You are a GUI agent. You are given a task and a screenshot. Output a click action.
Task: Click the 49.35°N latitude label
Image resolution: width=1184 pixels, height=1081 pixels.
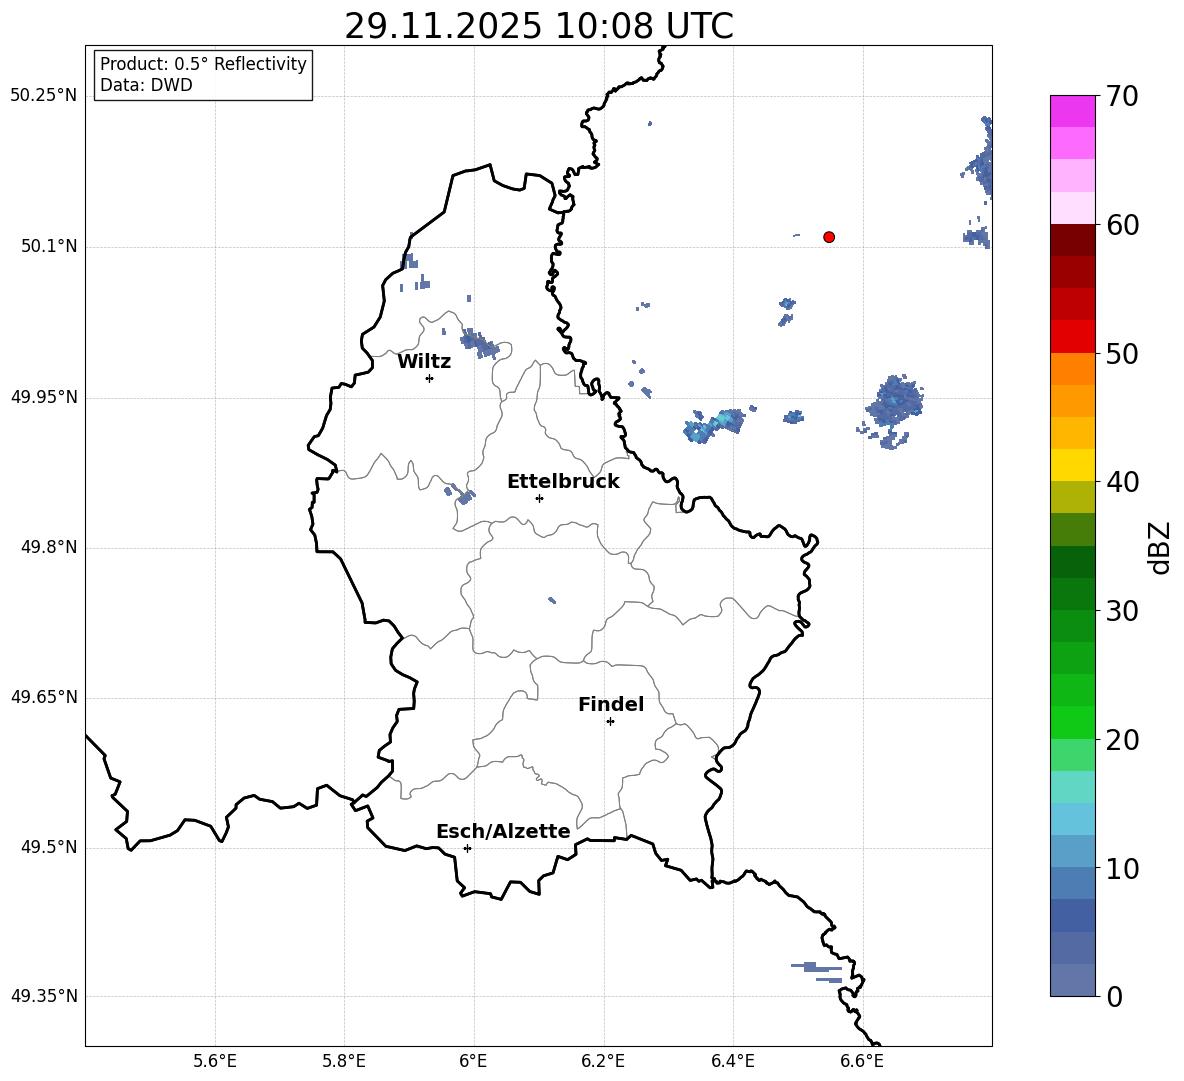[44, 996]
